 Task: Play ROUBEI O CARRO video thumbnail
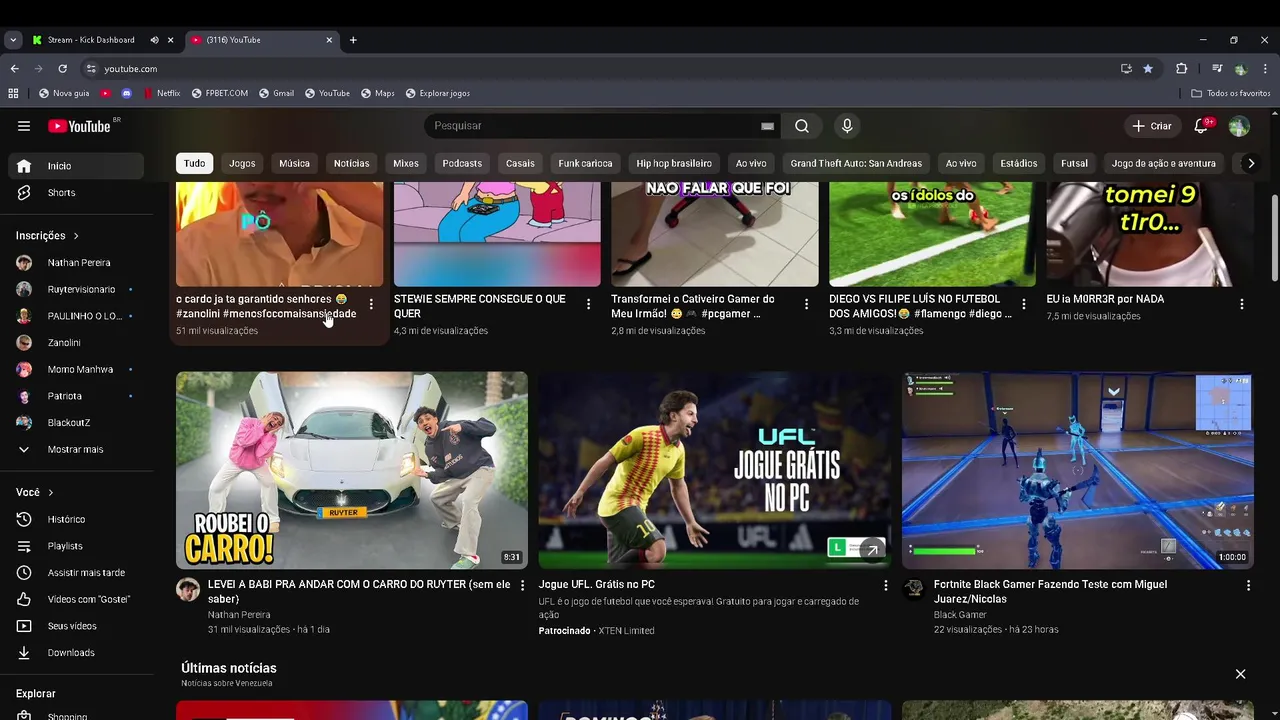click(352, 471)
